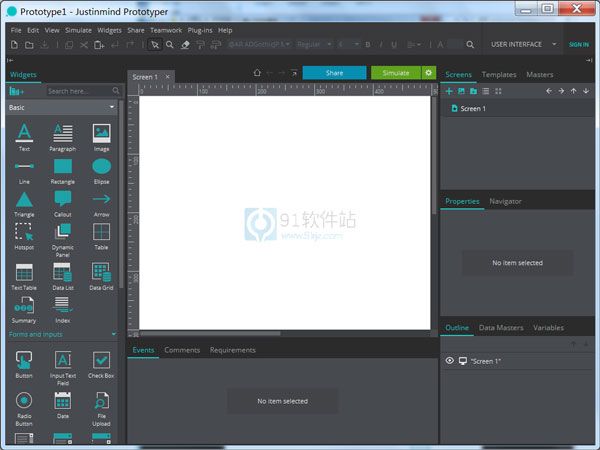Click the Check Box widget

pyautogui.click(x=101, y=360)
